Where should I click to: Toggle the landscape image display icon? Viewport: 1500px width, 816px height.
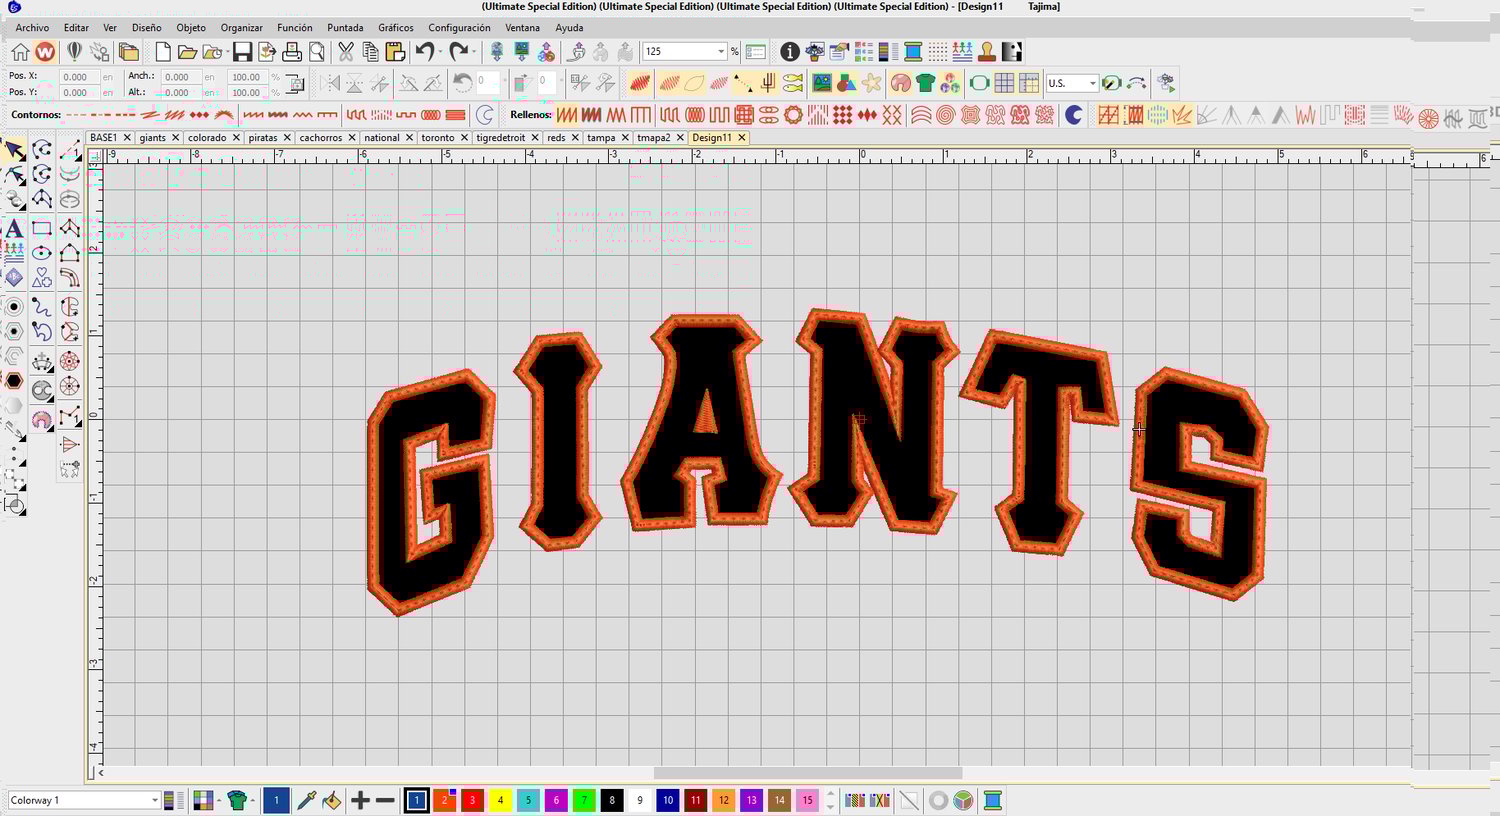tap(822, 83)
